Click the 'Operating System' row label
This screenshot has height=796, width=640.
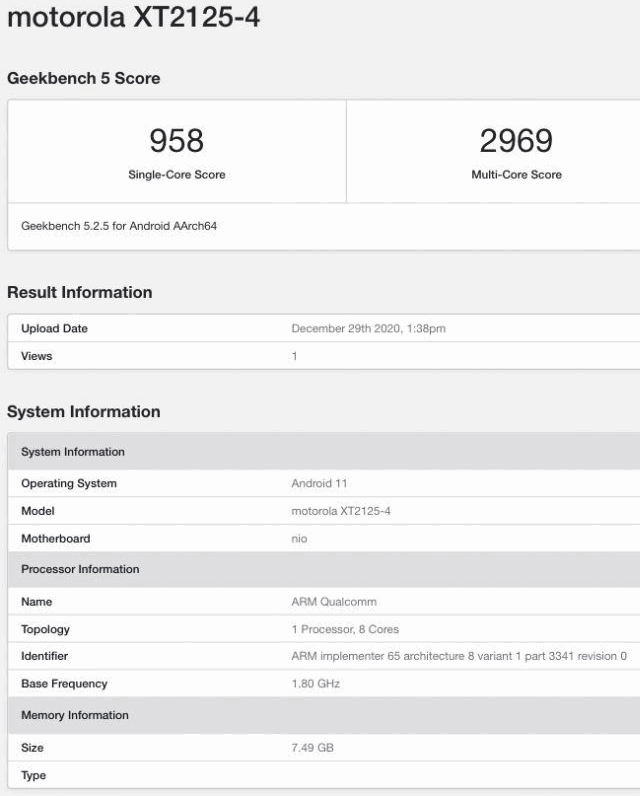pyautogui.click(x=69, y=483)
